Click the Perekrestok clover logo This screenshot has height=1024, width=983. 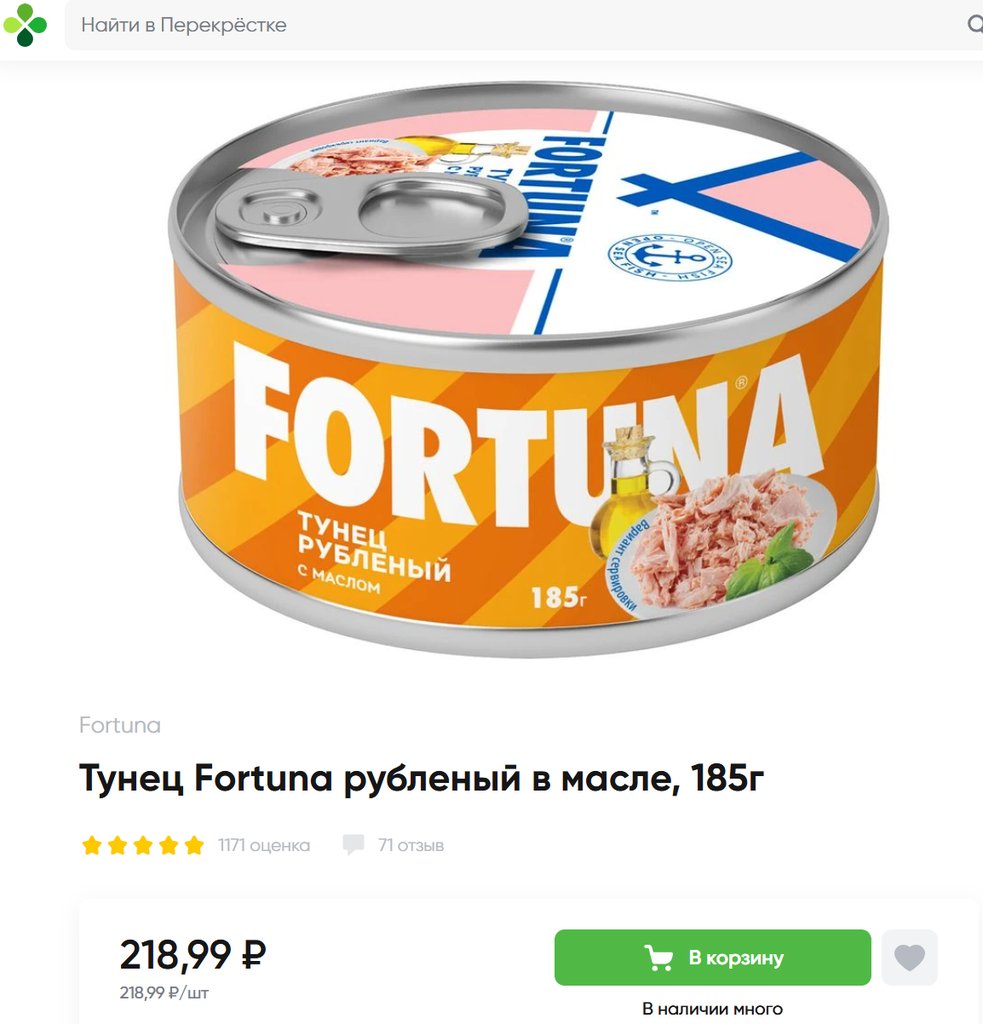25,25
